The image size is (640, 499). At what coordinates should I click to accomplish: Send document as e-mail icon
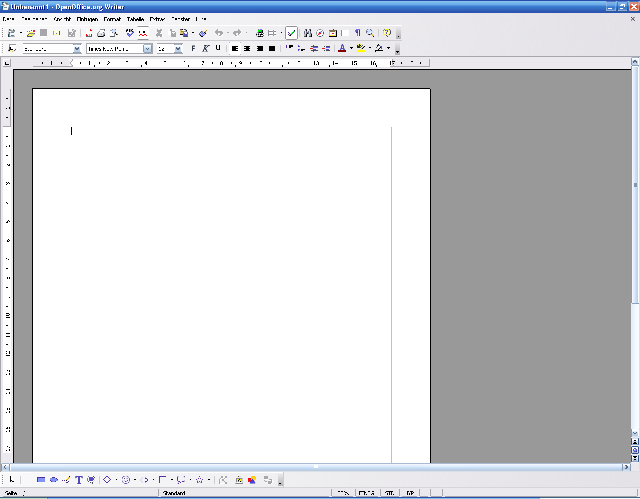click(x=57, y=33)
